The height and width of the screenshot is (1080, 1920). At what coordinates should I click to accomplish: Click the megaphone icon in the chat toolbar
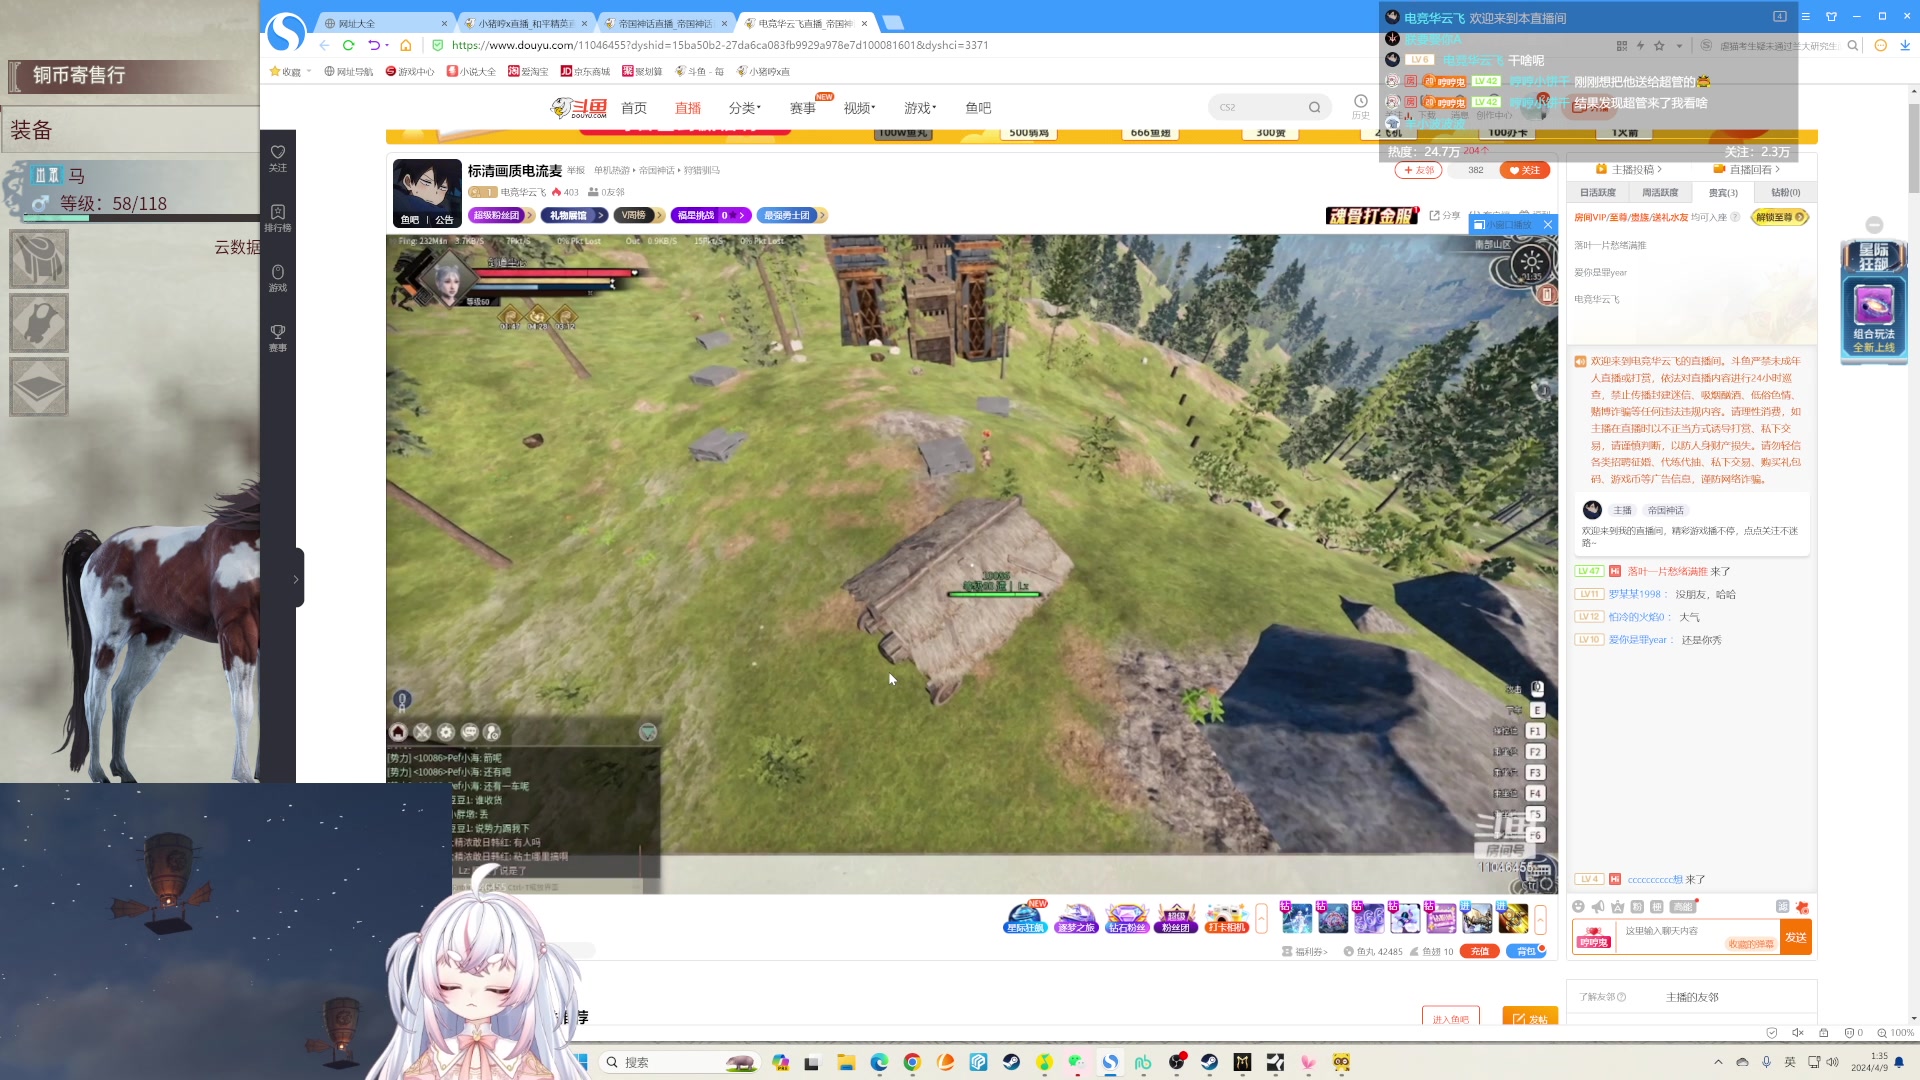click(x=1598, y=907)
